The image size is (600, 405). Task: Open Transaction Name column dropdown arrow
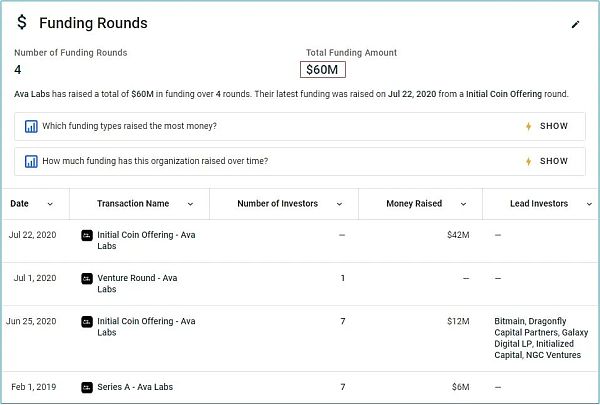pos(190,204)
